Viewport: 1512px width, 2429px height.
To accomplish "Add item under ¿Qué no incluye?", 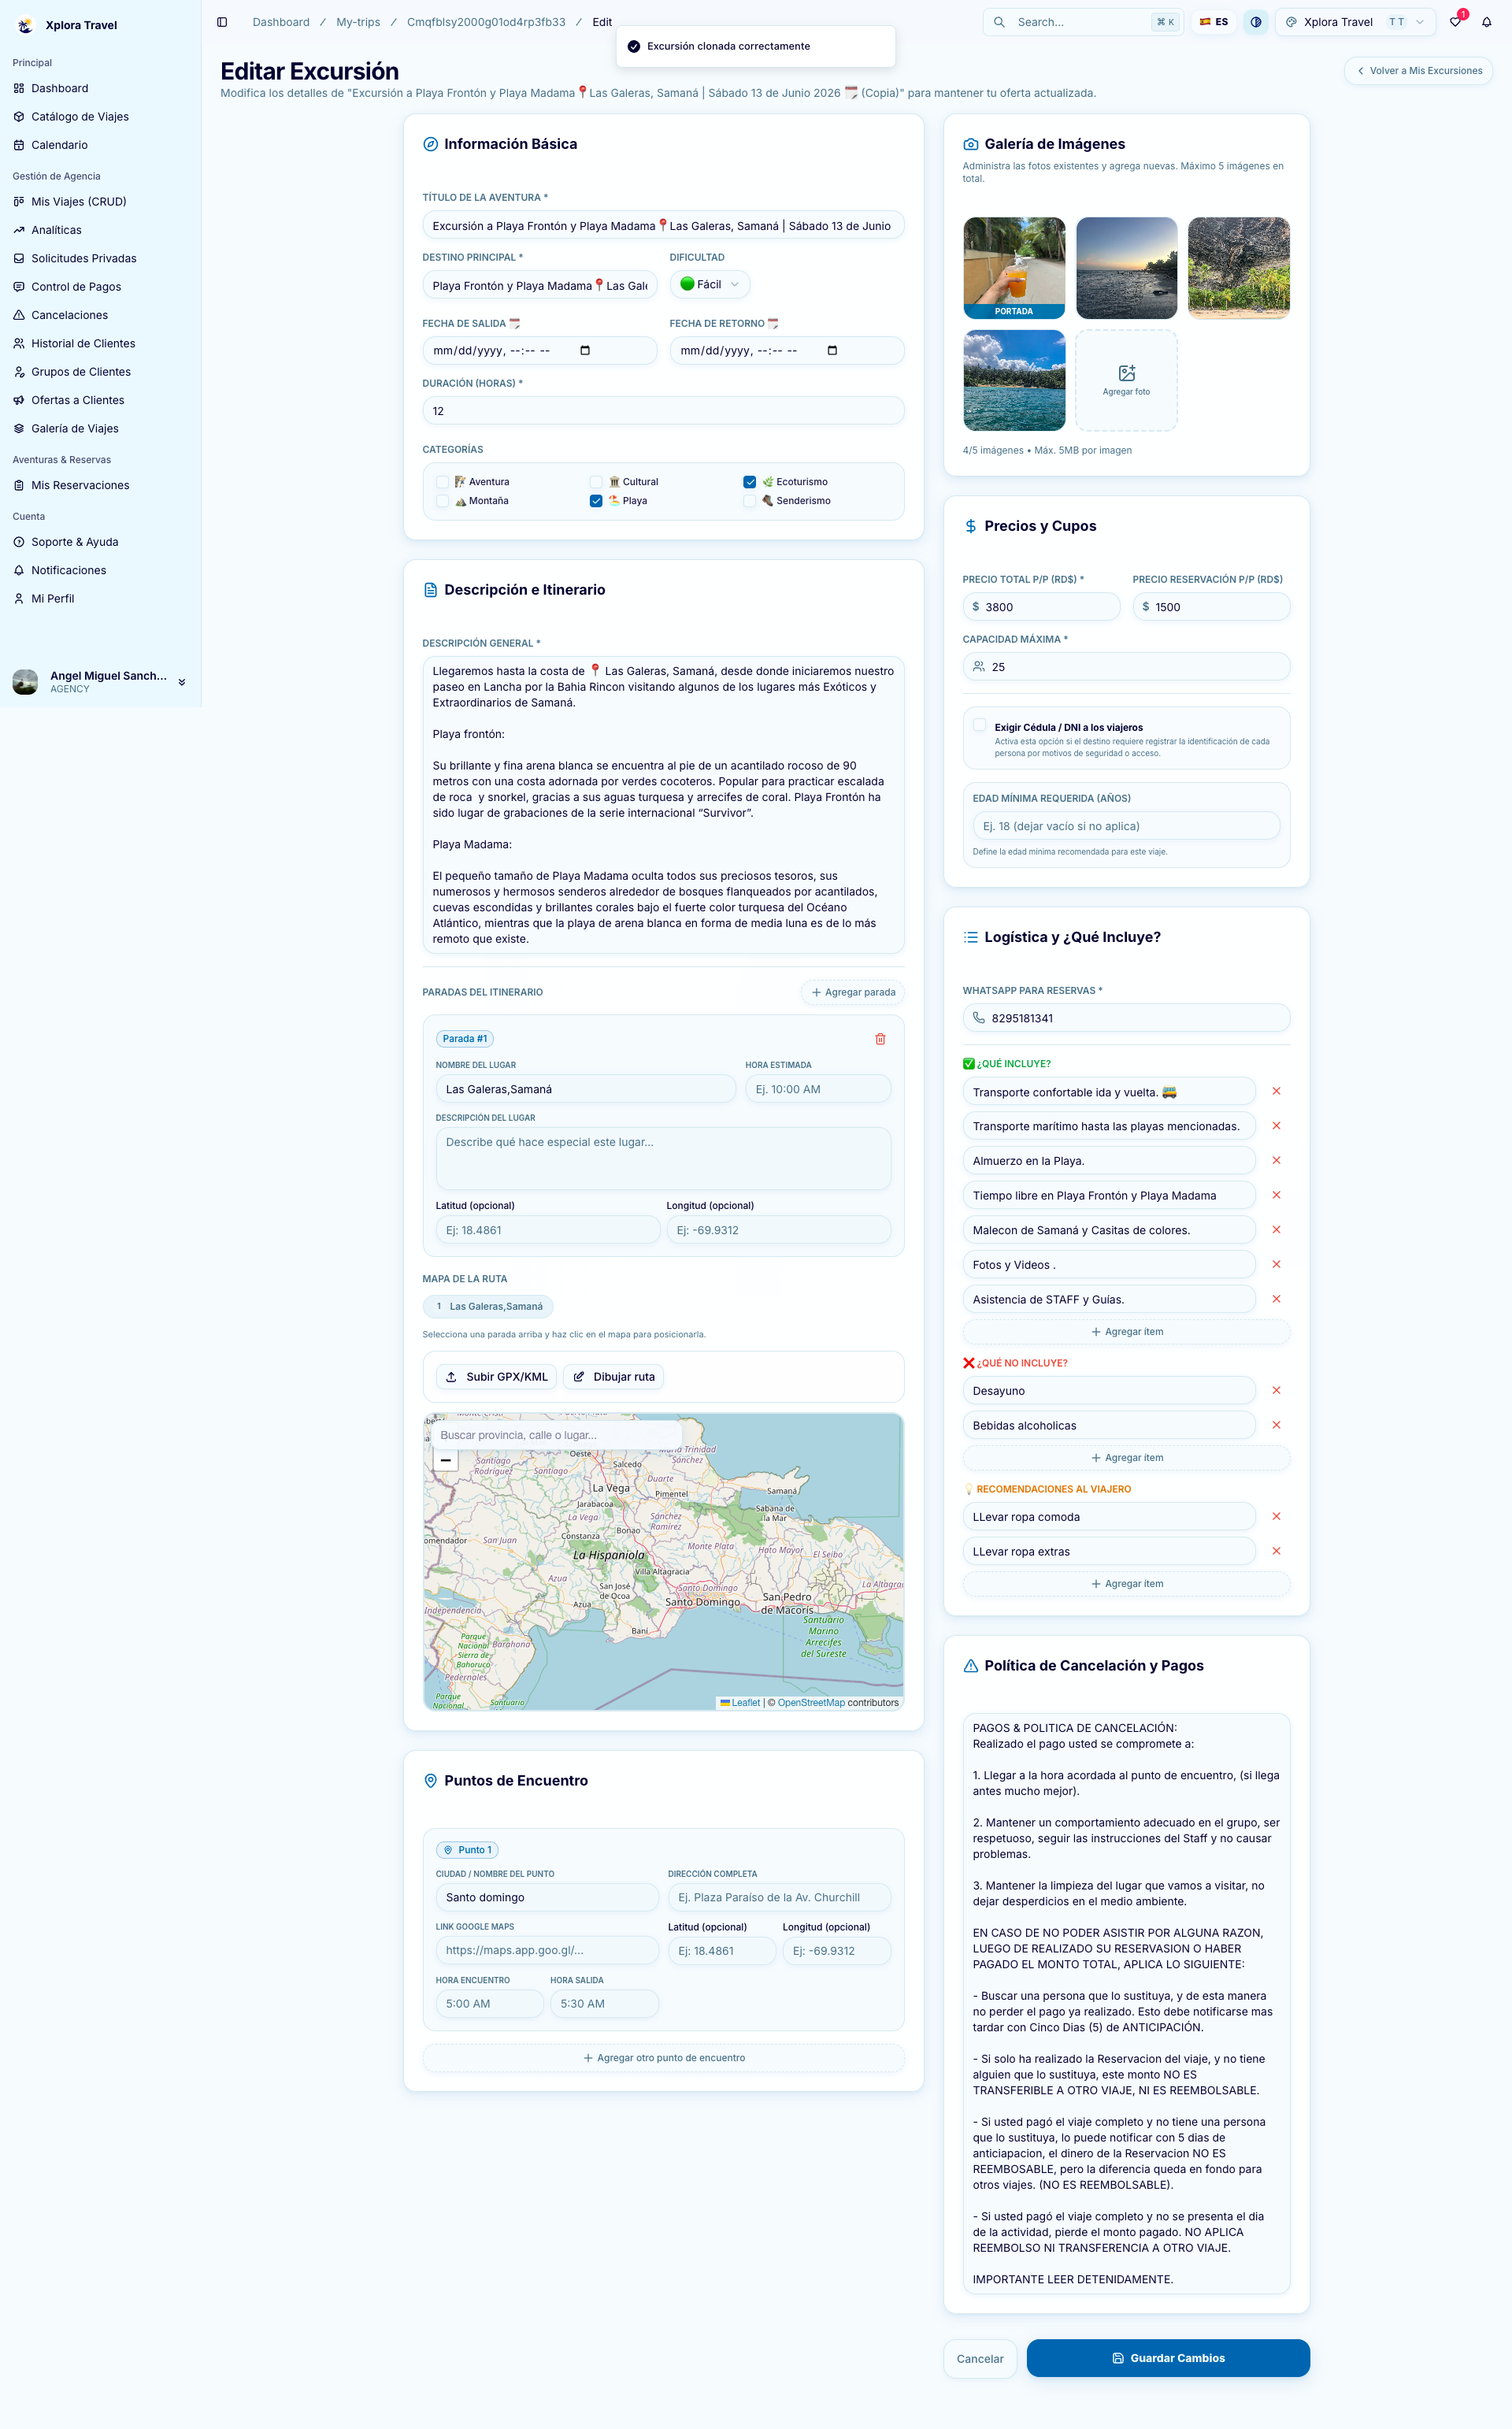I will coord(1126,1457).
